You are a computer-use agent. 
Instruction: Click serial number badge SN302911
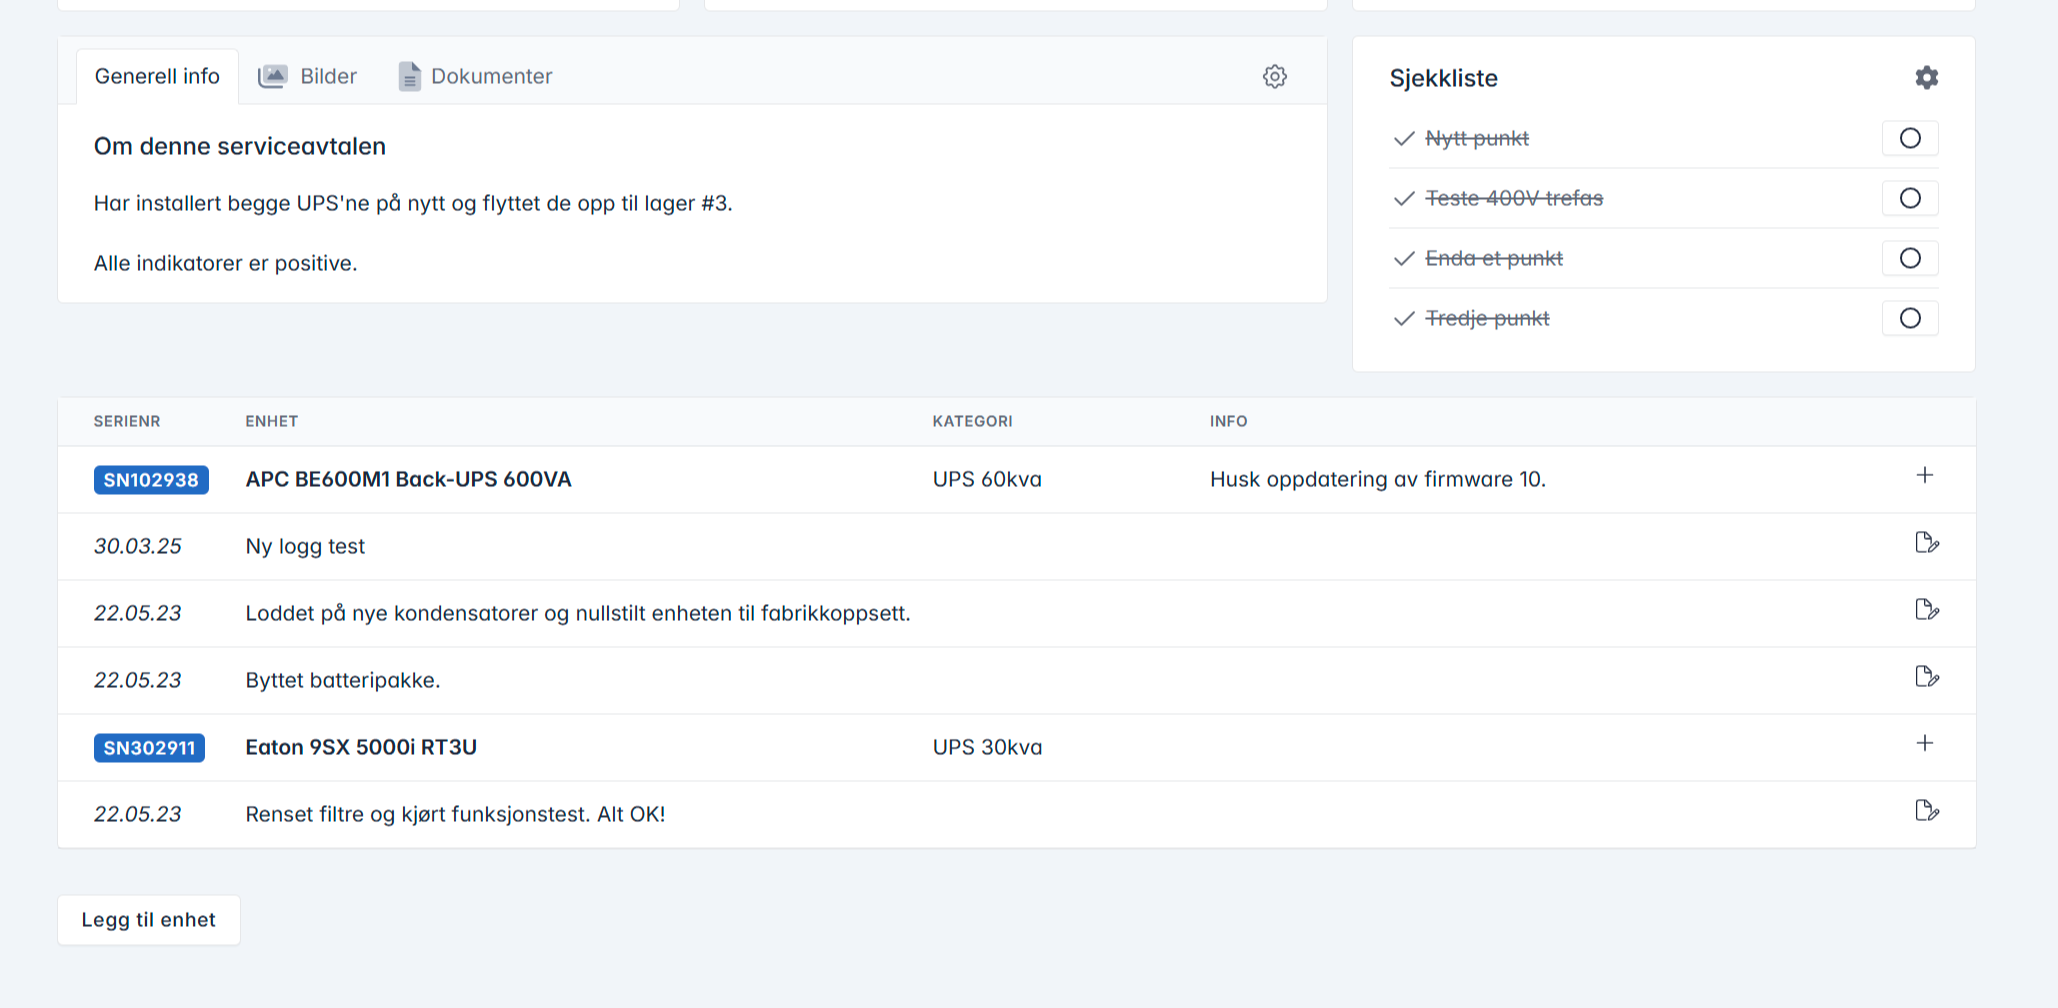click(149, 748)
